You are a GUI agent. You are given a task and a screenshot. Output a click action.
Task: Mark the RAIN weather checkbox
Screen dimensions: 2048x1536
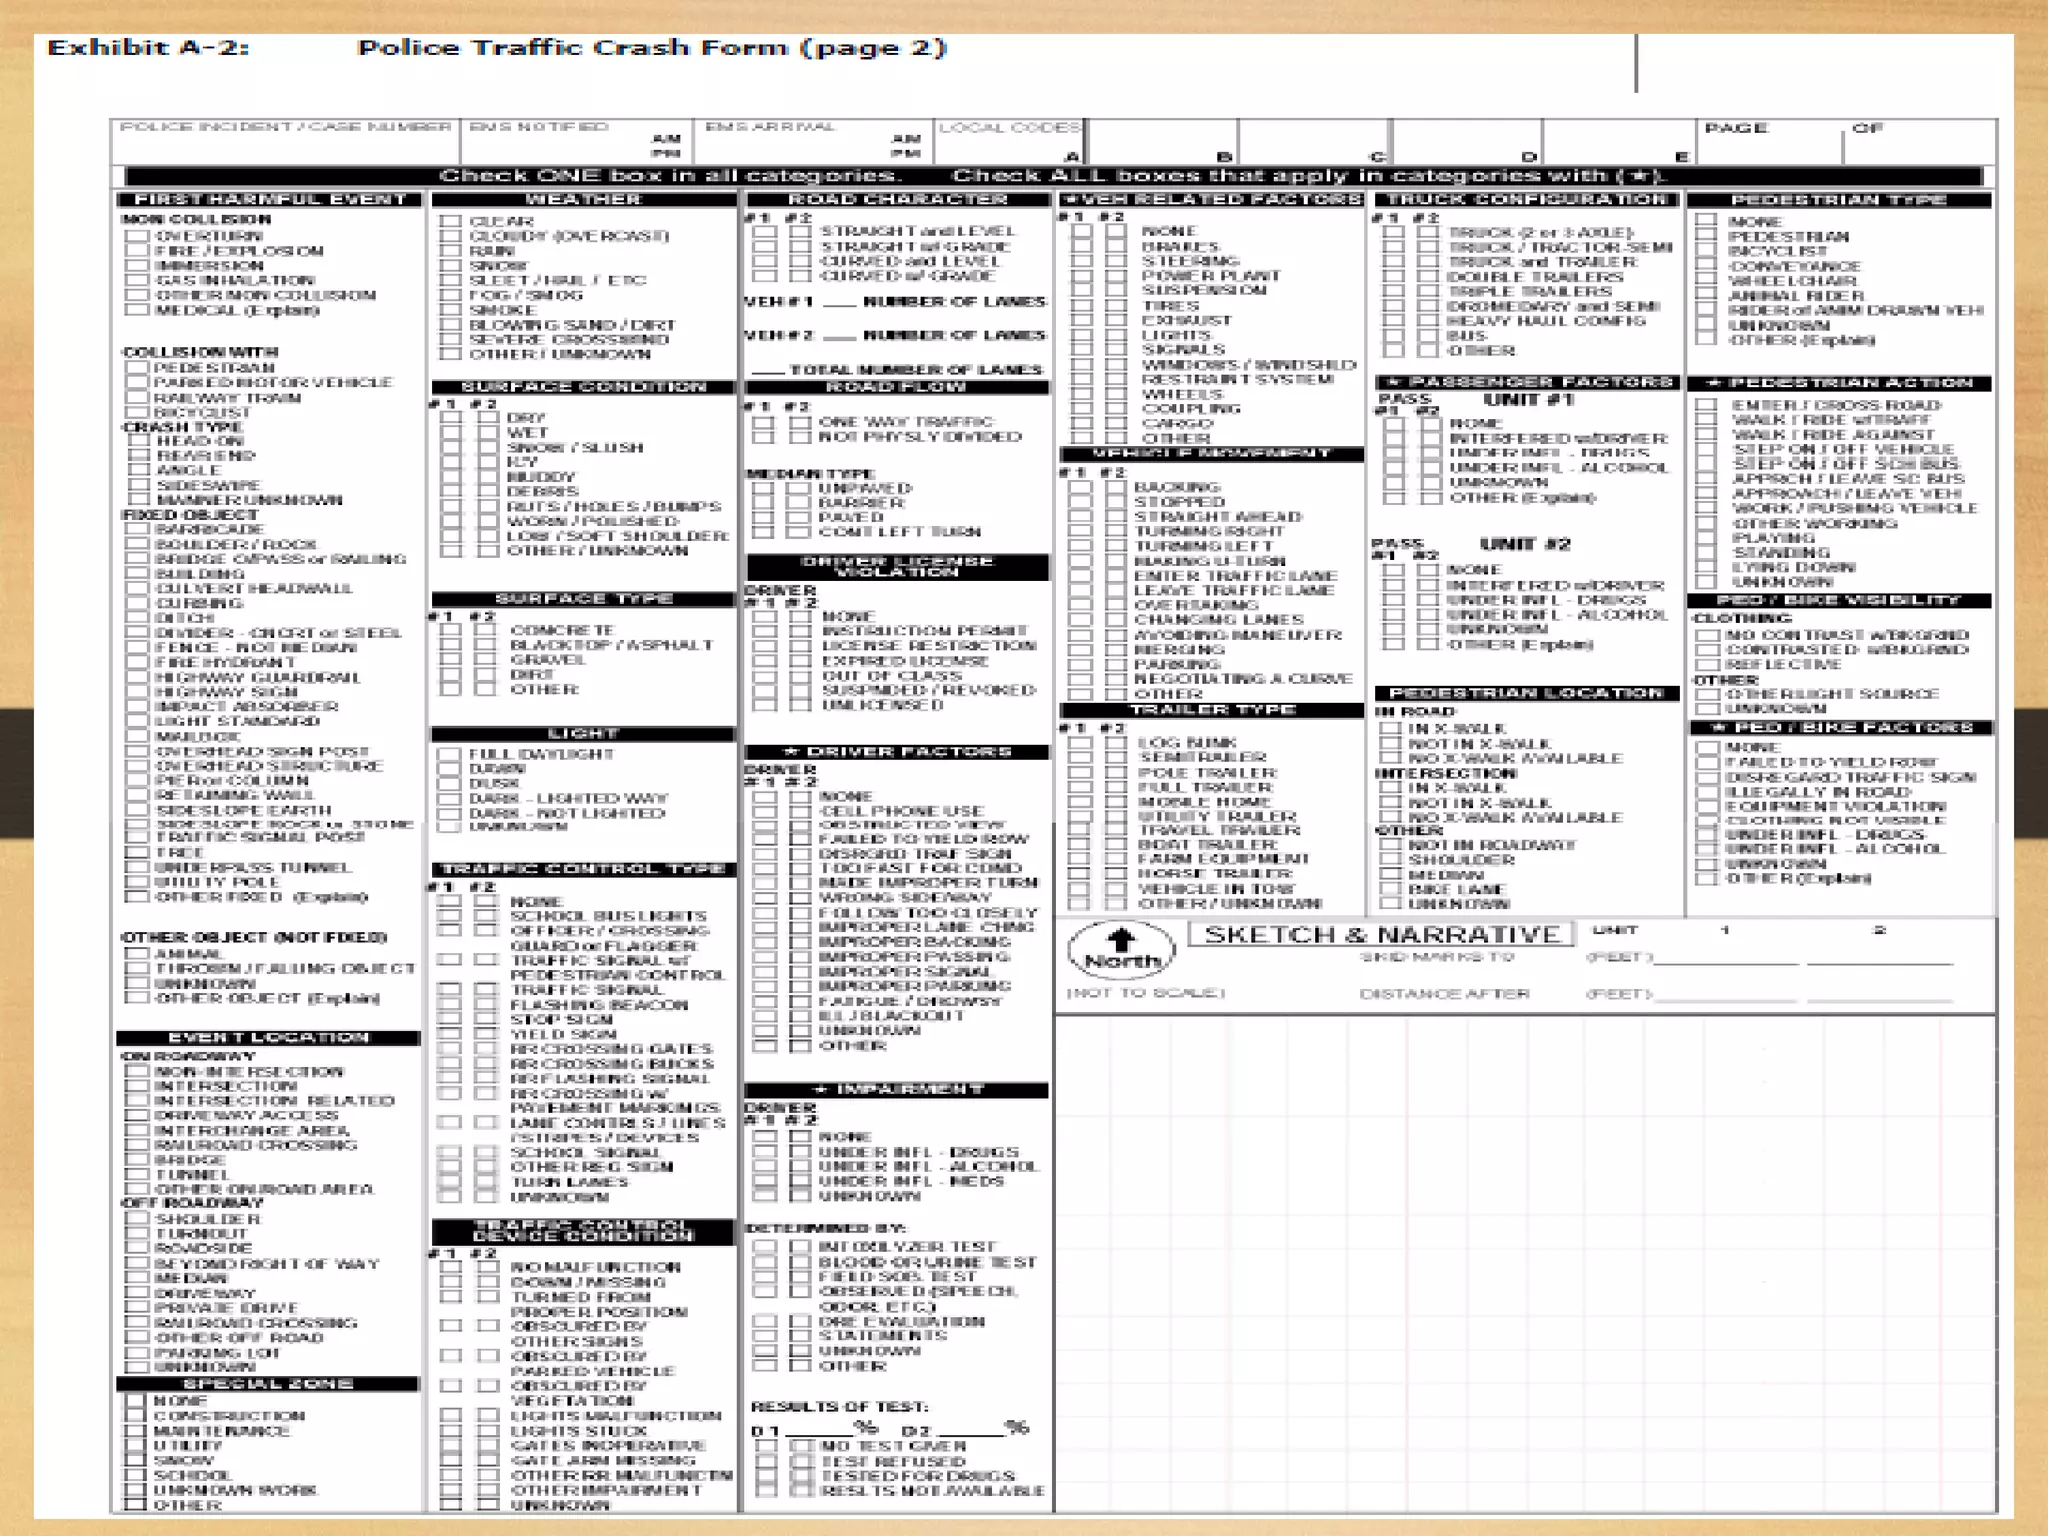click(x=450, y=251)
